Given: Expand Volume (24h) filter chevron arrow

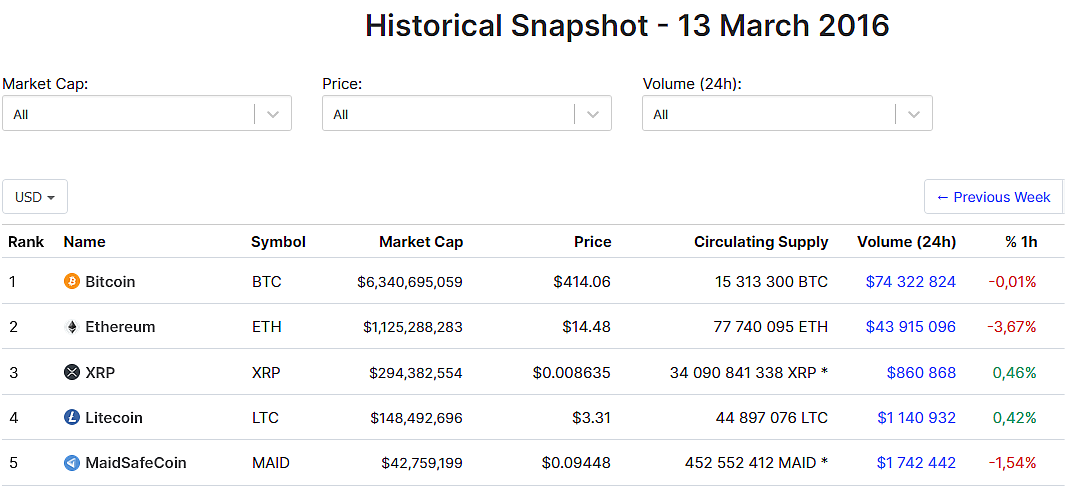Looking at the screenshot, I should 914,114.
